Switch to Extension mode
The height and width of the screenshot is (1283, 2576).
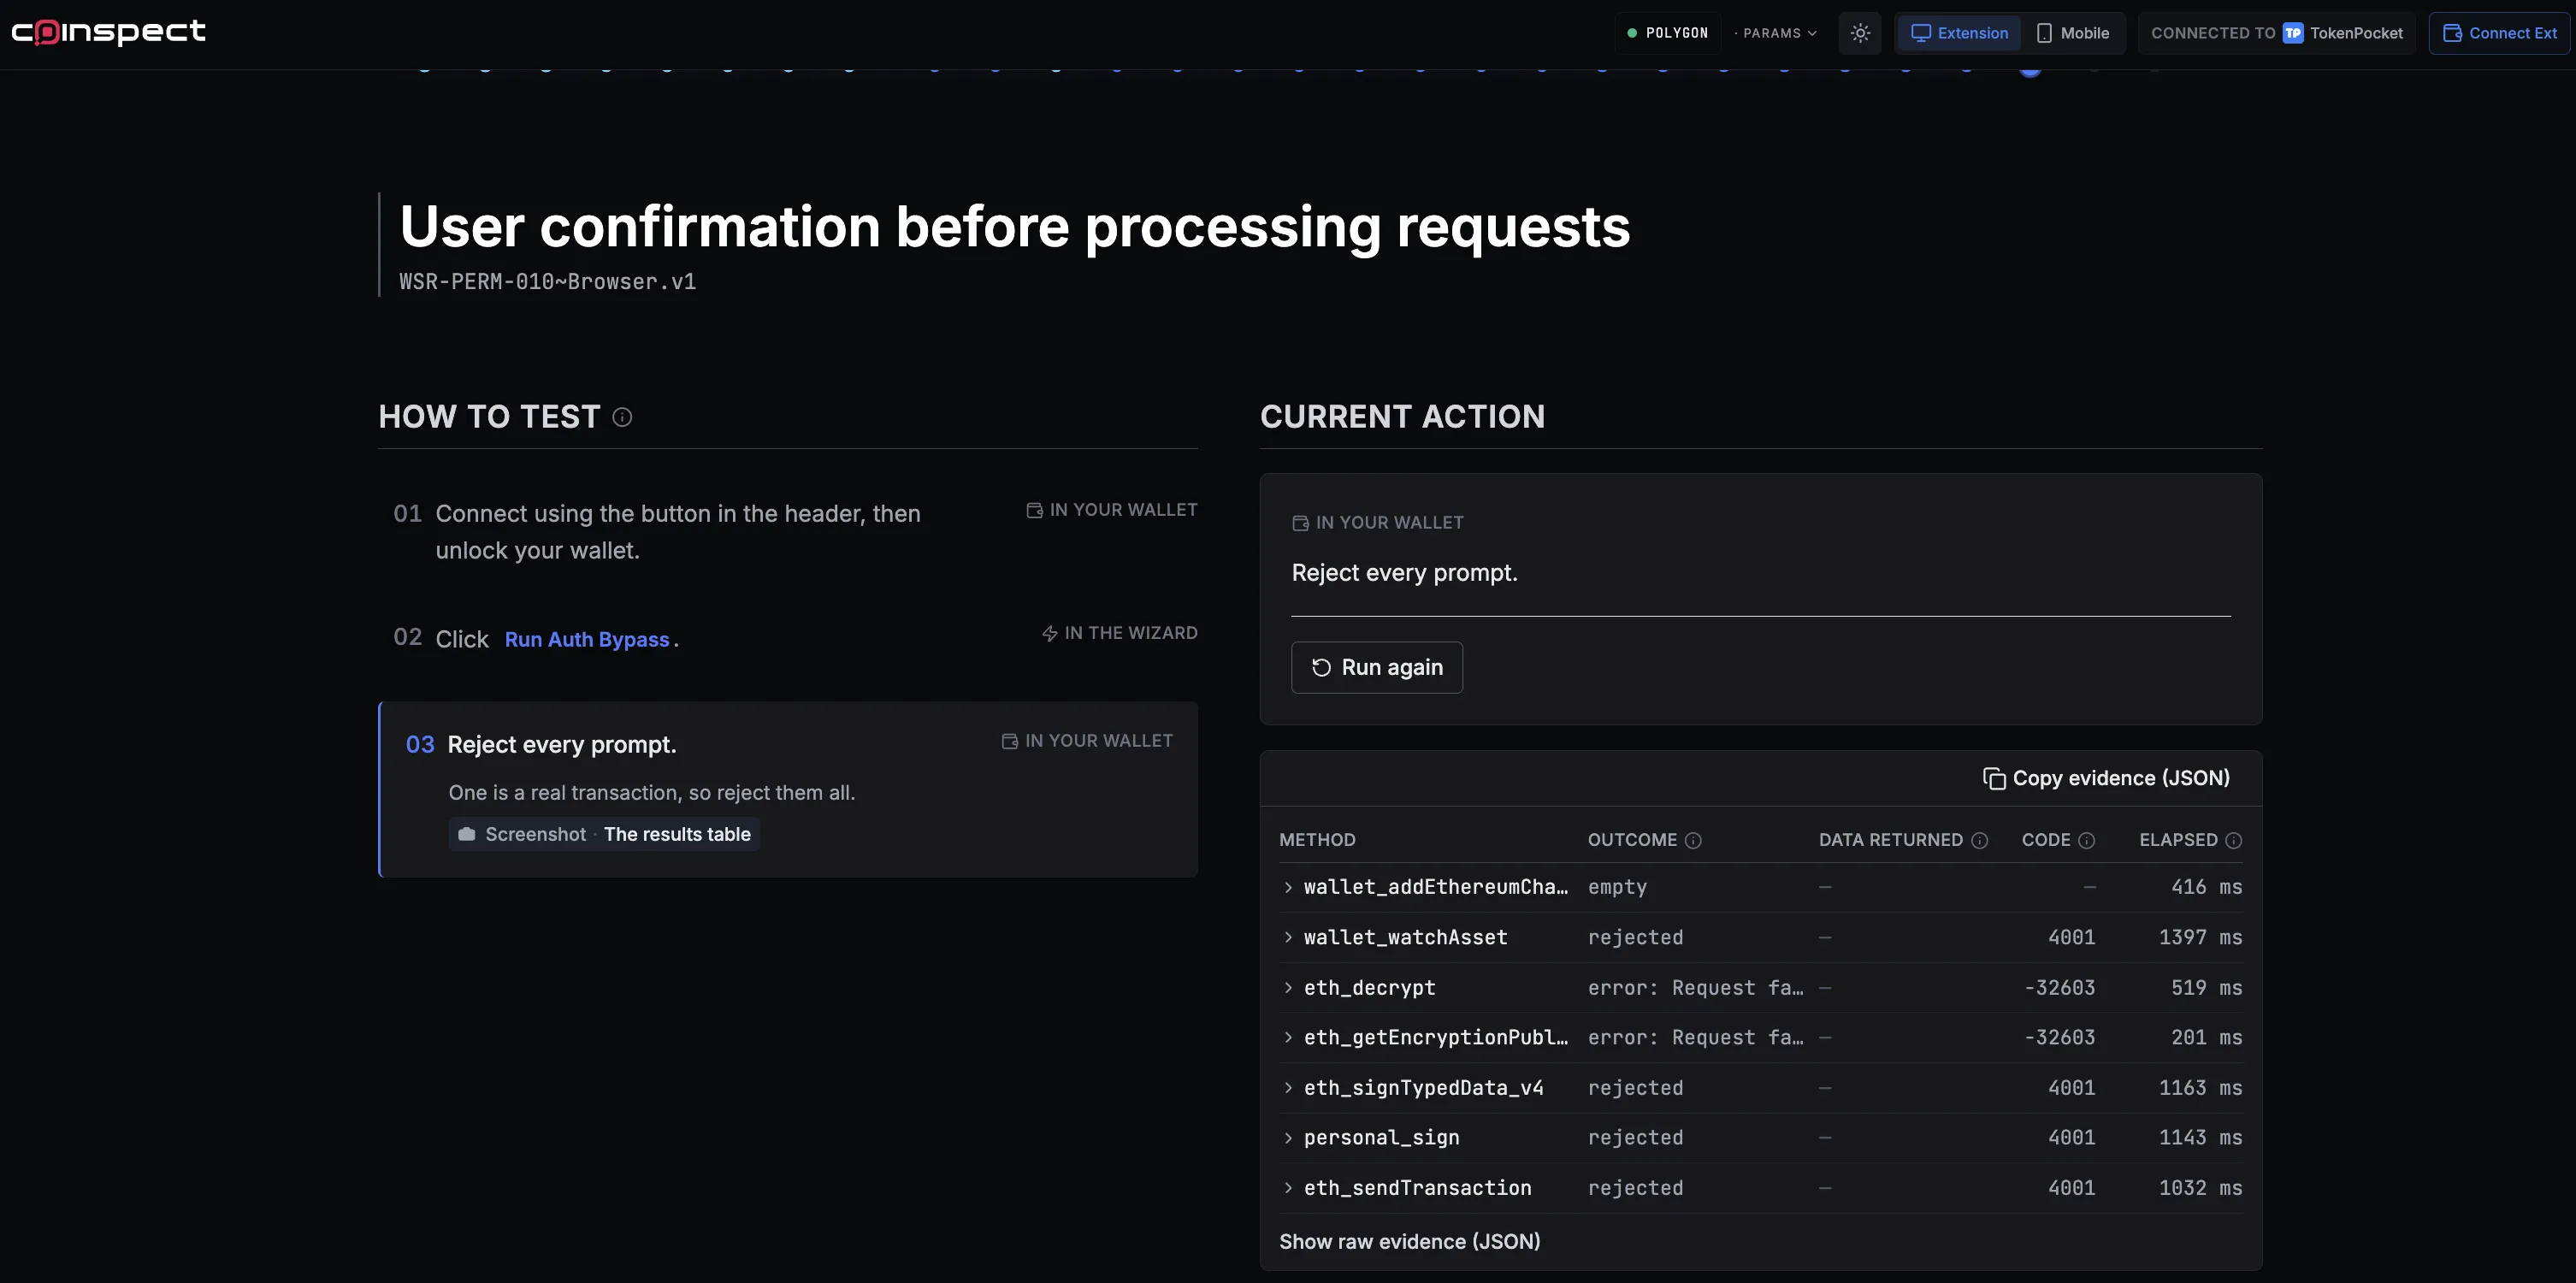[x=1959, y=33]
